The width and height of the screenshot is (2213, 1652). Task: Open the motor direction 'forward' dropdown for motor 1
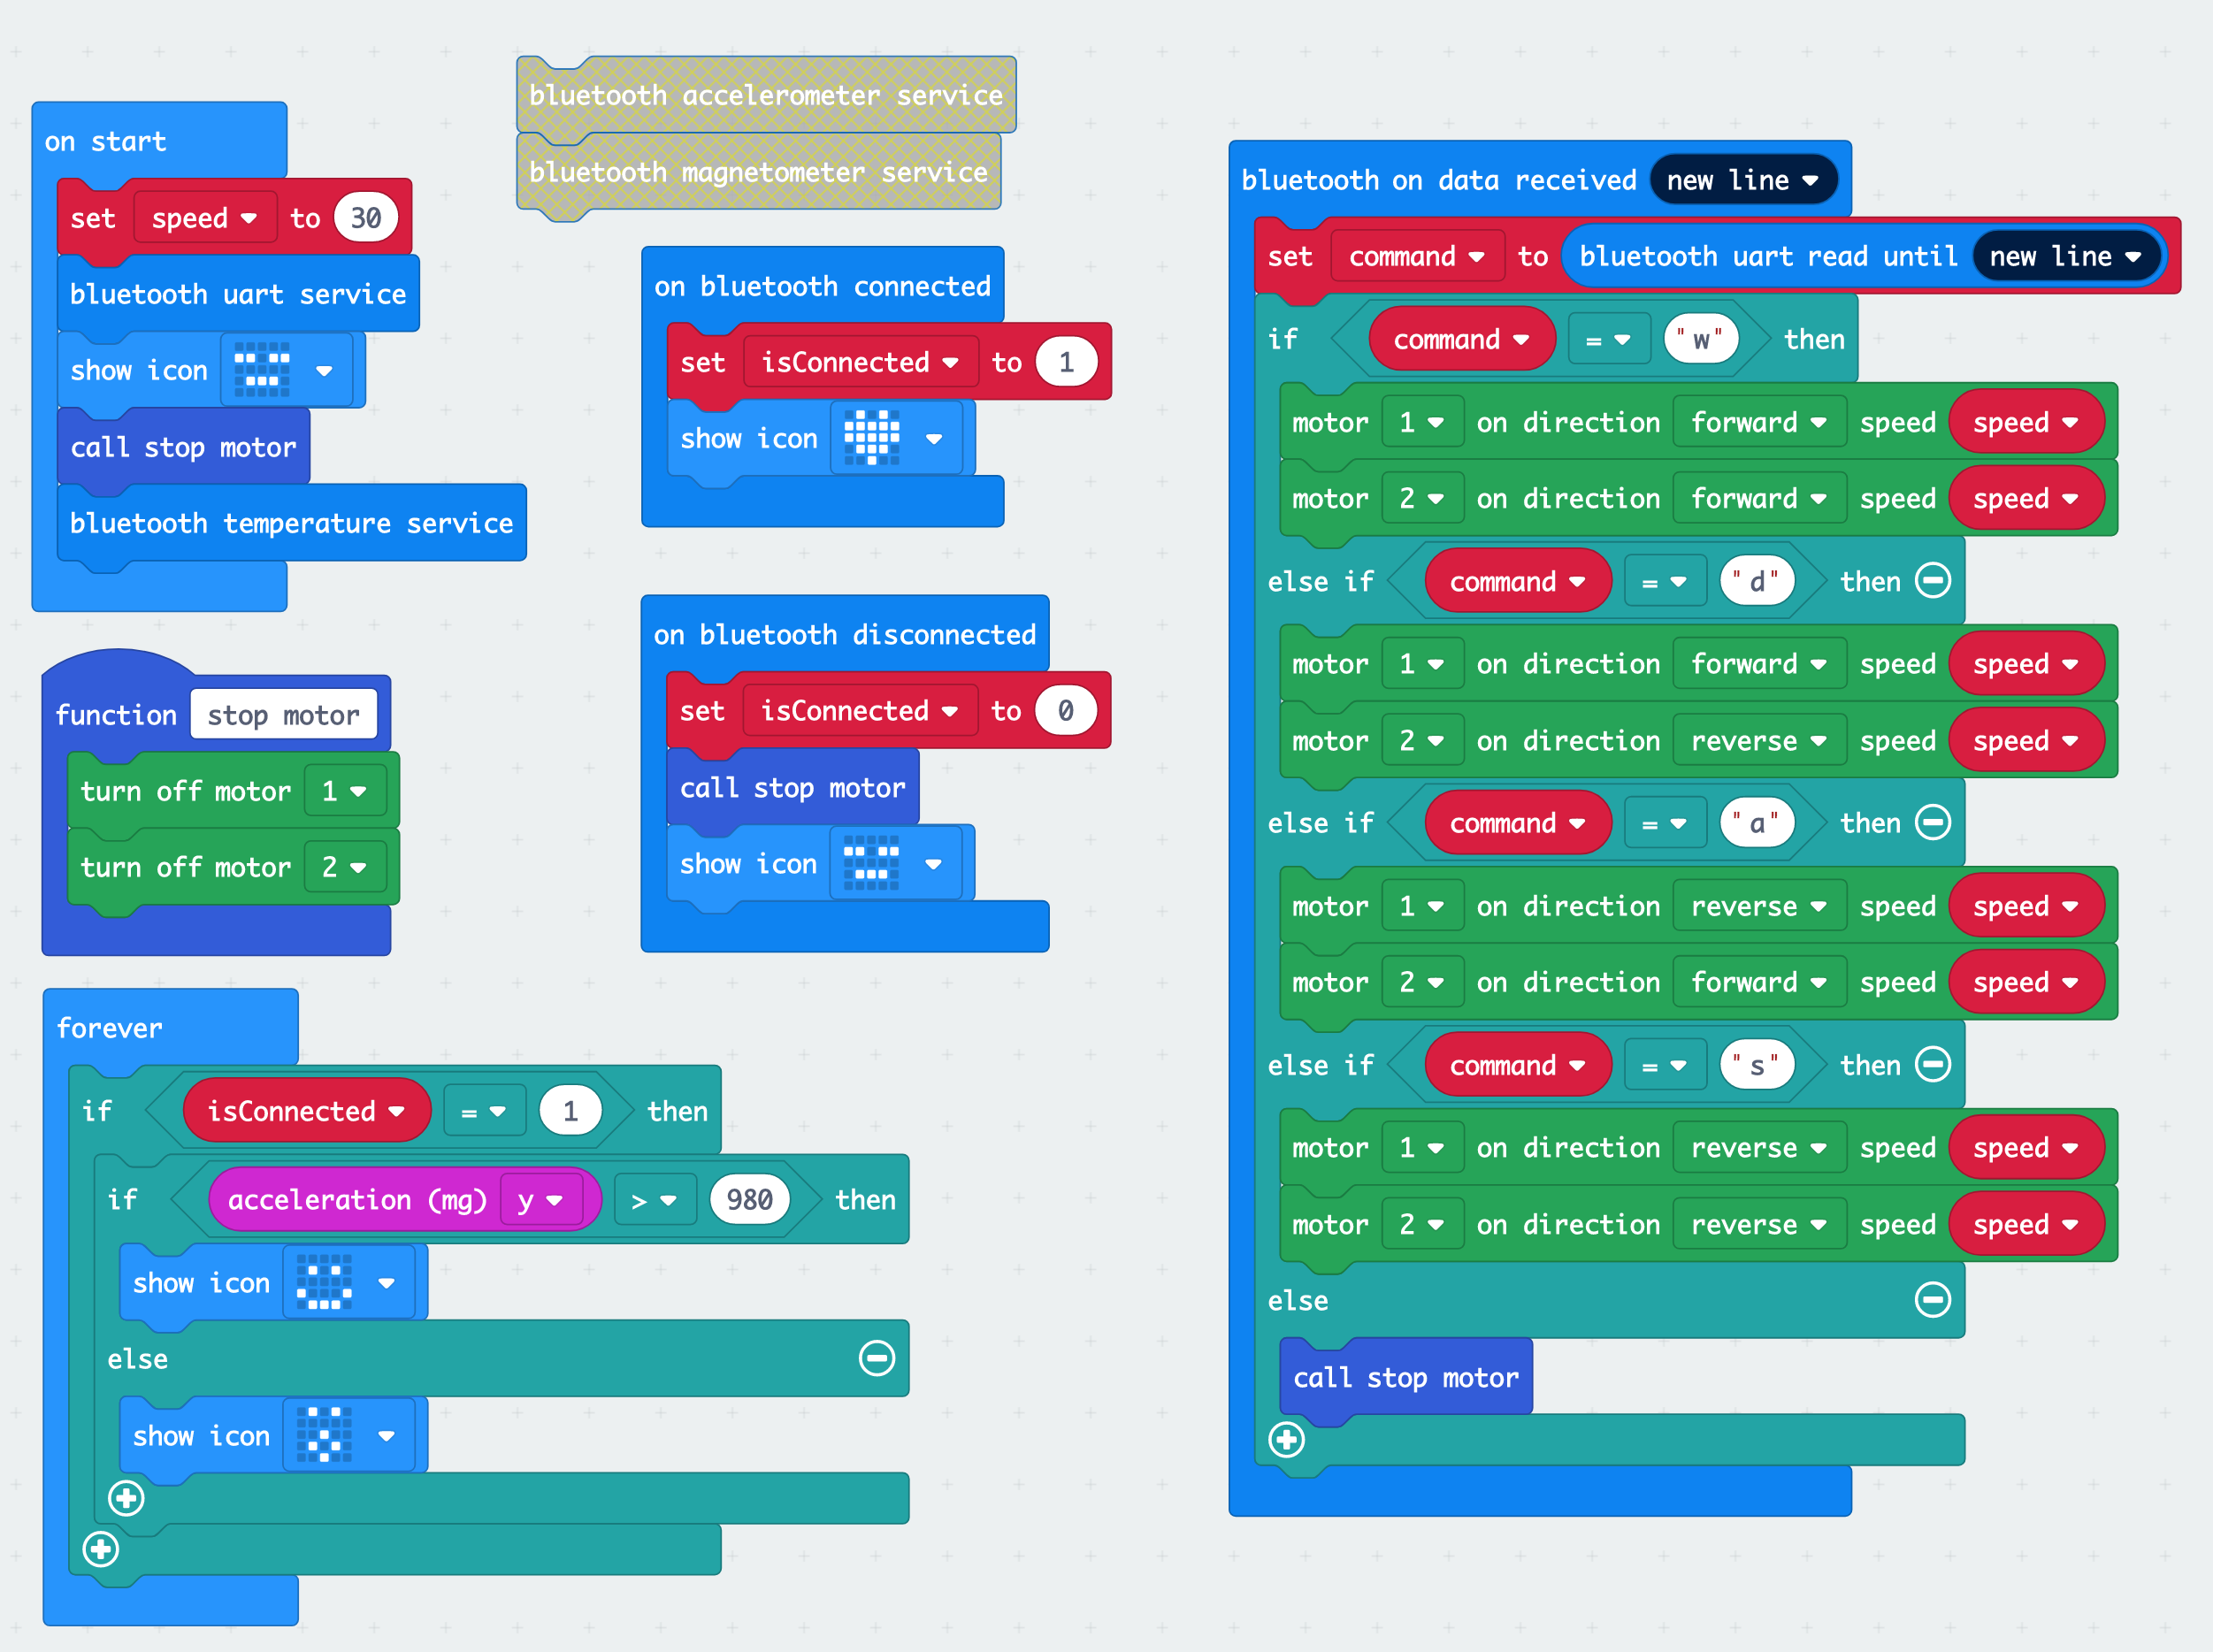pos(1764,422)
